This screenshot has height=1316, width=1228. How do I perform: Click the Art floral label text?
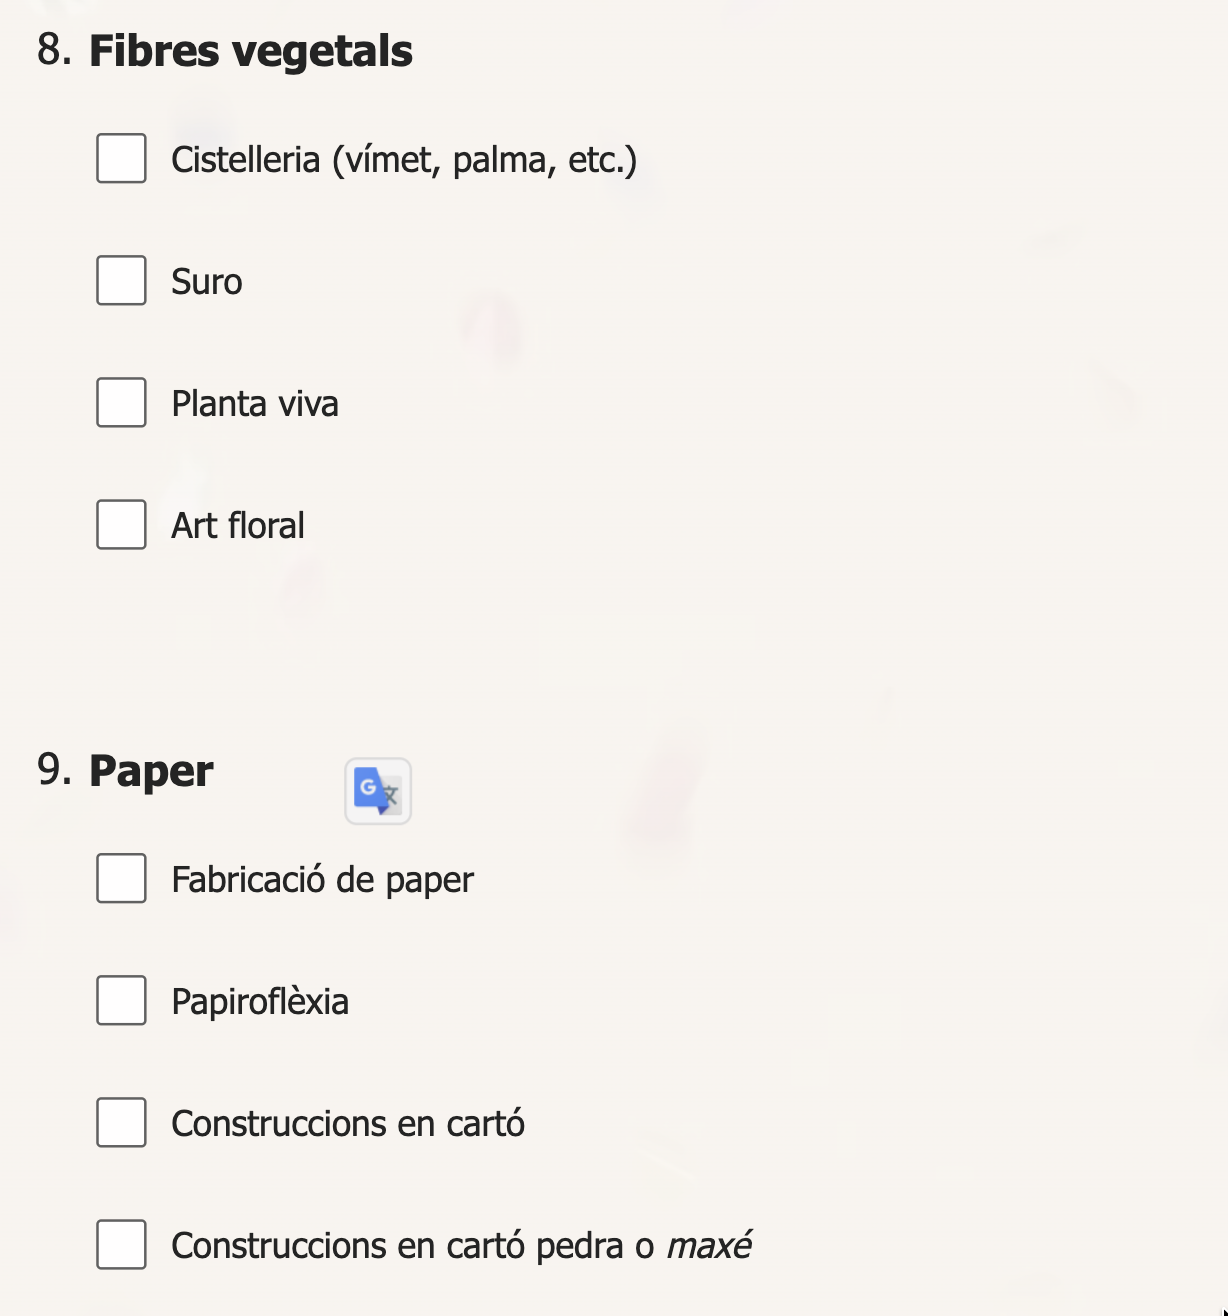point(238,526)
